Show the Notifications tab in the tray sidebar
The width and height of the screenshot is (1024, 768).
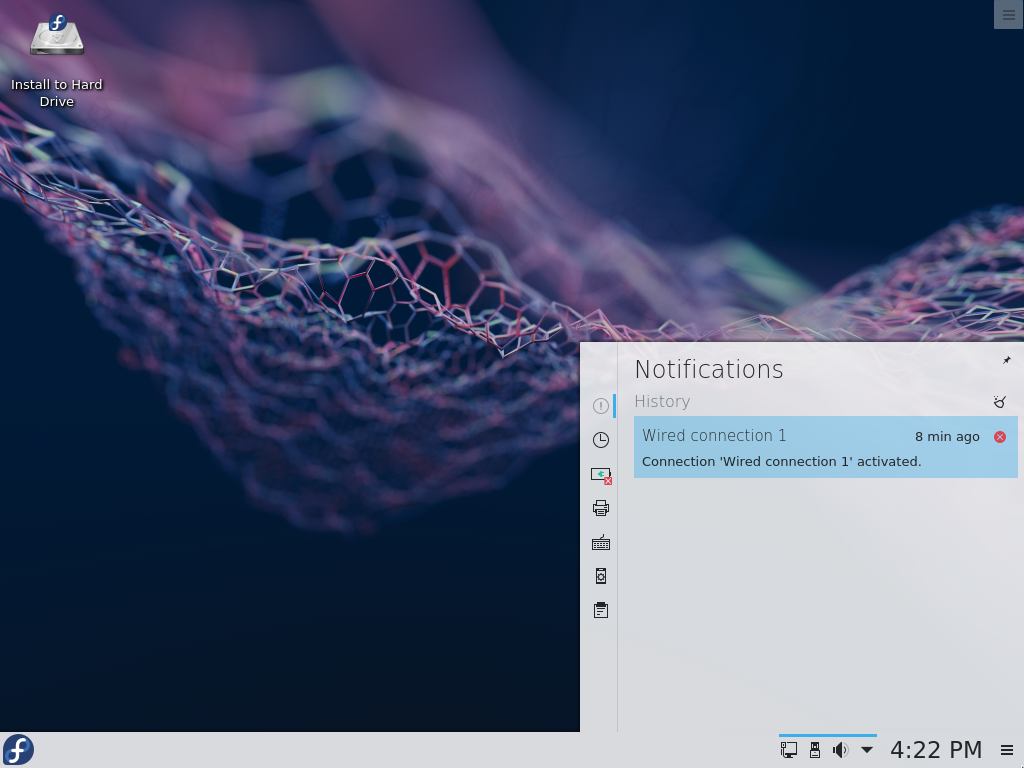click(x=601, y=406)
